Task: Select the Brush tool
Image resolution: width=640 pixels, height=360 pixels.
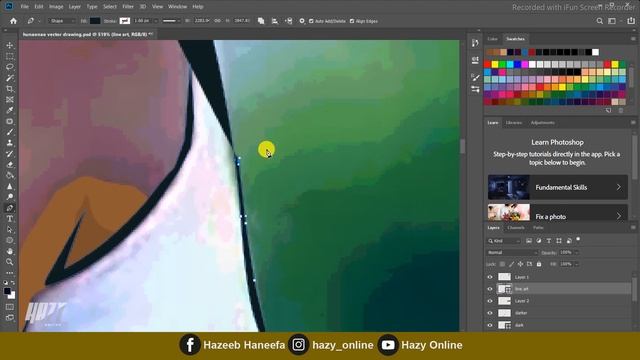Action: (10, 132)
